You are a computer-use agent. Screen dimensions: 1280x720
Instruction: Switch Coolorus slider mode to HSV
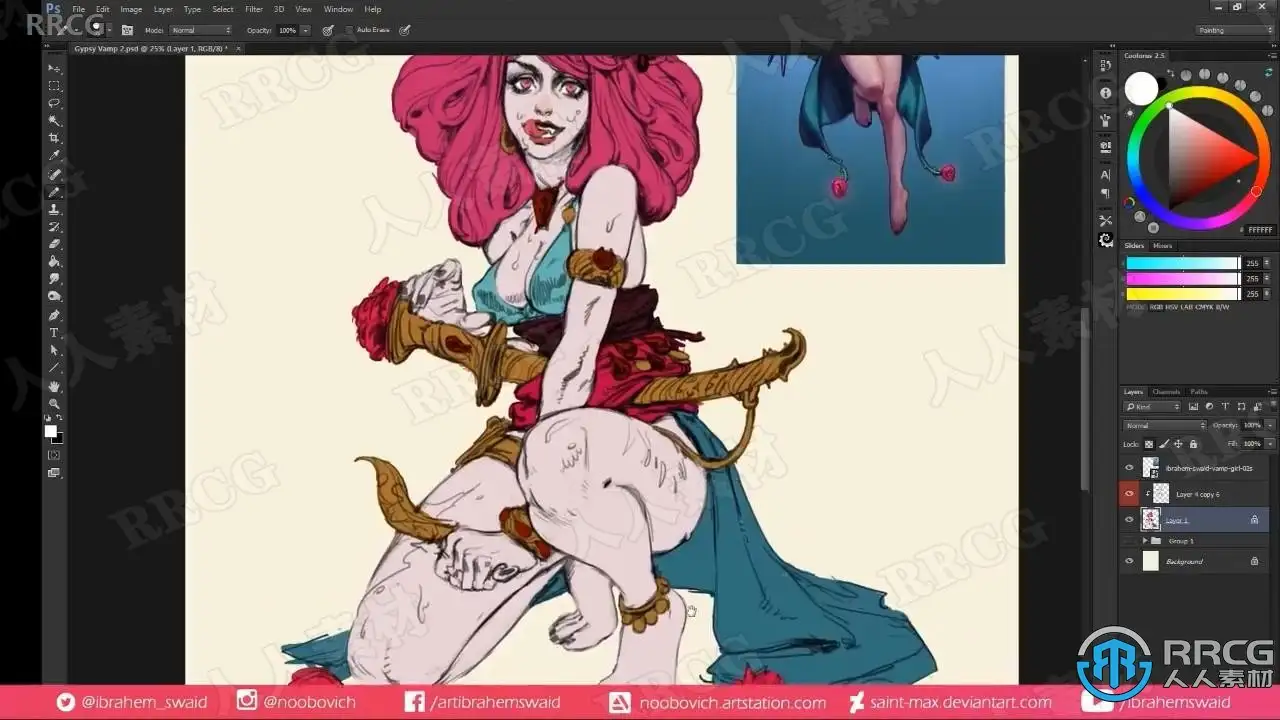click(1171, 307)
